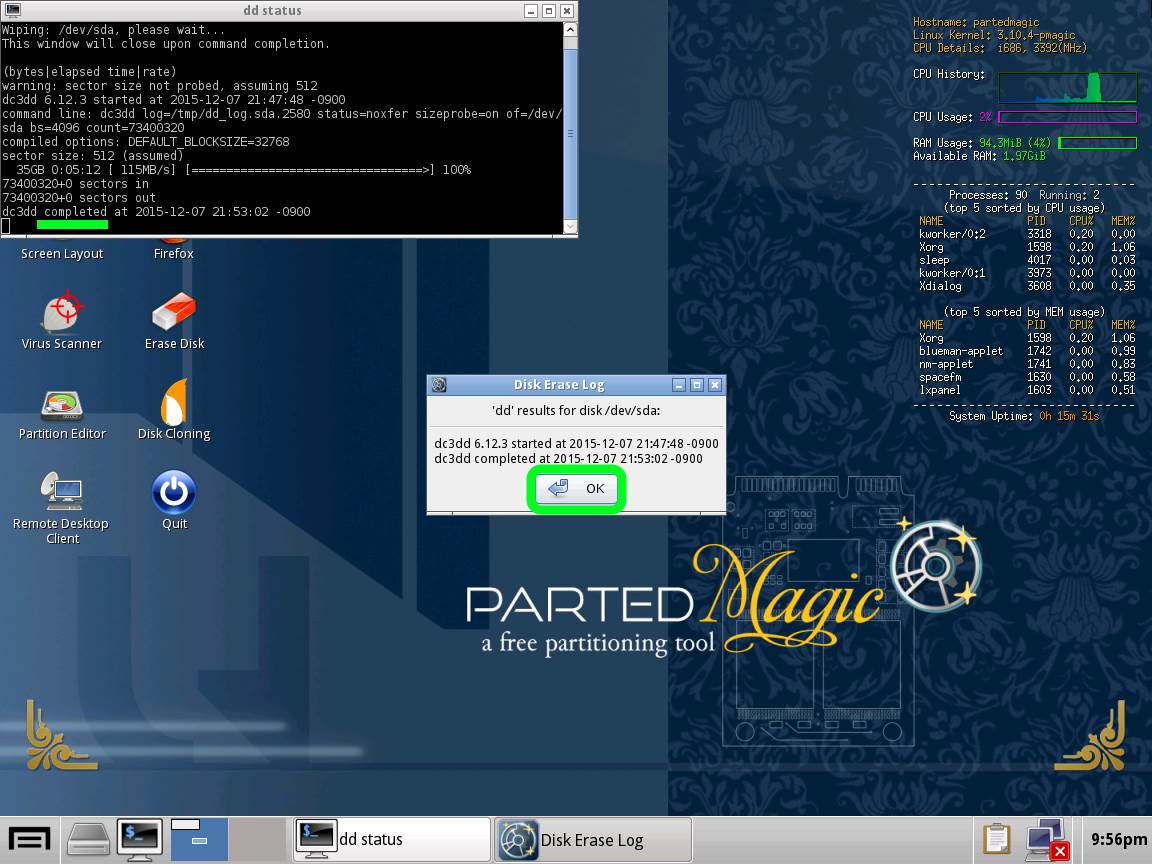
Task: Click scroll-up arrow in dd status window
Action: click(570, 30)
